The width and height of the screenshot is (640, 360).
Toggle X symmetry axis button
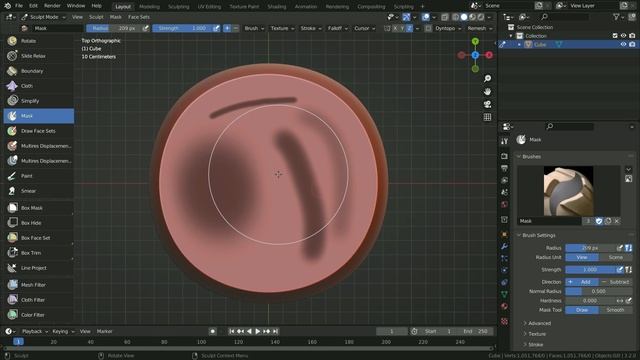pyautogui.click(x=395, y=29)
